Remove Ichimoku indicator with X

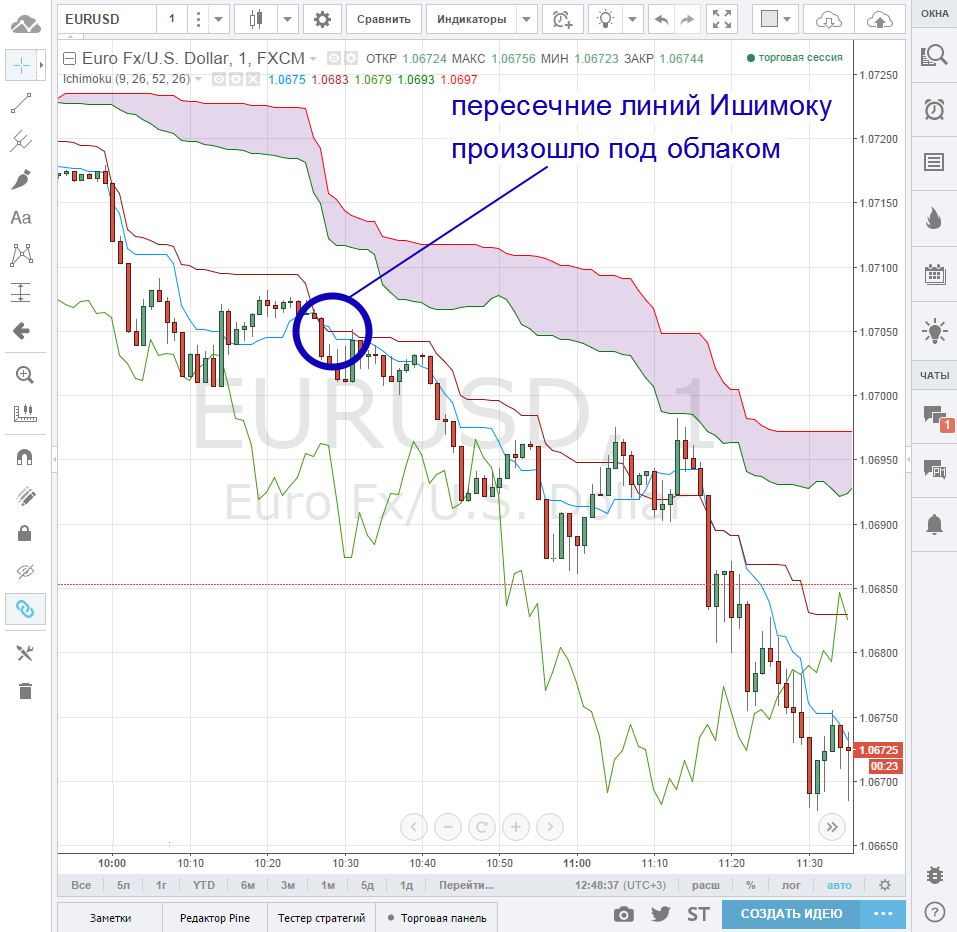(x=253, y=79)
